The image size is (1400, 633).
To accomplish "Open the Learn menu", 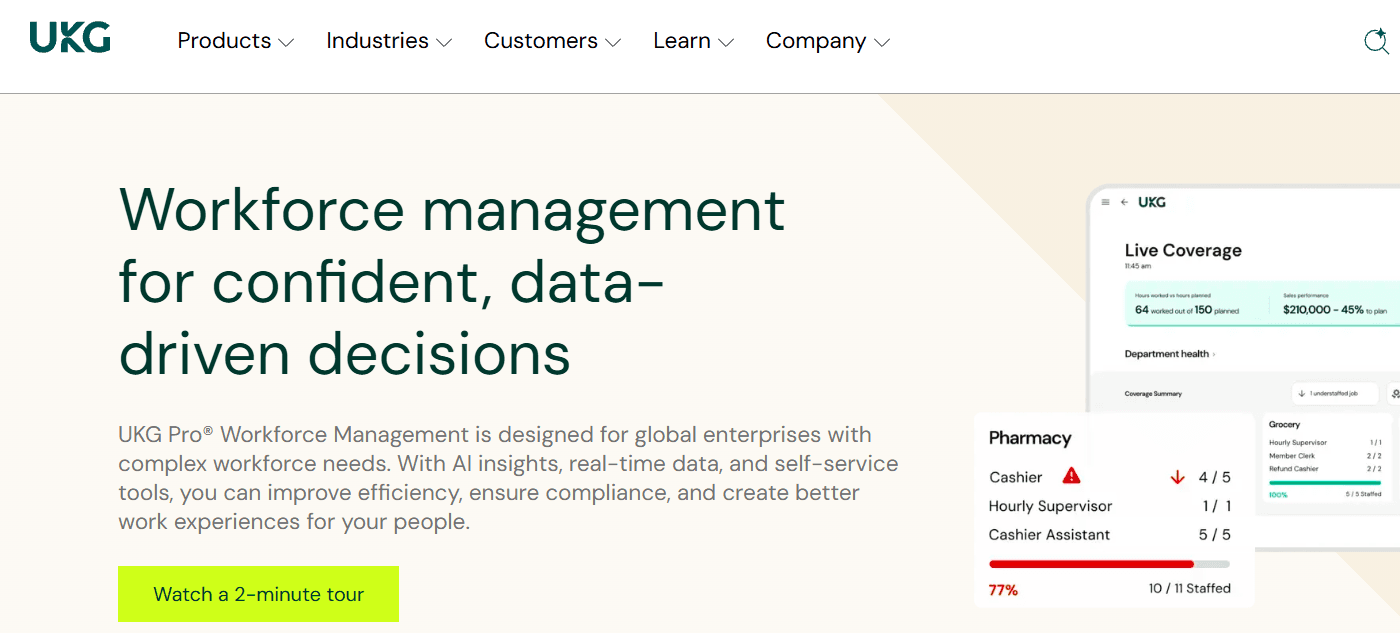I will point(693,41).
